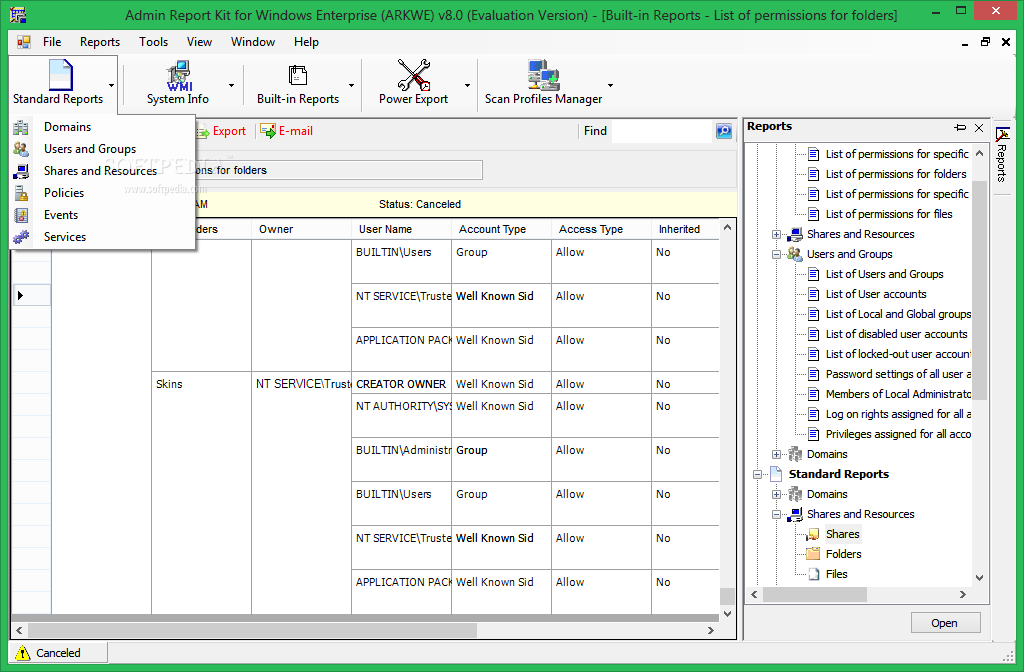The image size is (1024, 672).
Task: Click the Canceled warning icon in status bar
Action: click(23, 652)
